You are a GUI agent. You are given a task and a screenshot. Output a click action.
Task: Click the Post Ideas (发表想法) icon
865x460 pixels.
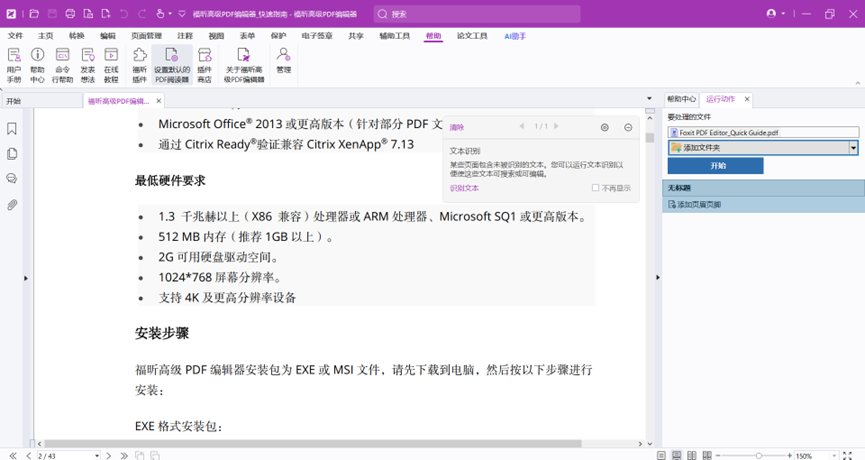(88, 65)
